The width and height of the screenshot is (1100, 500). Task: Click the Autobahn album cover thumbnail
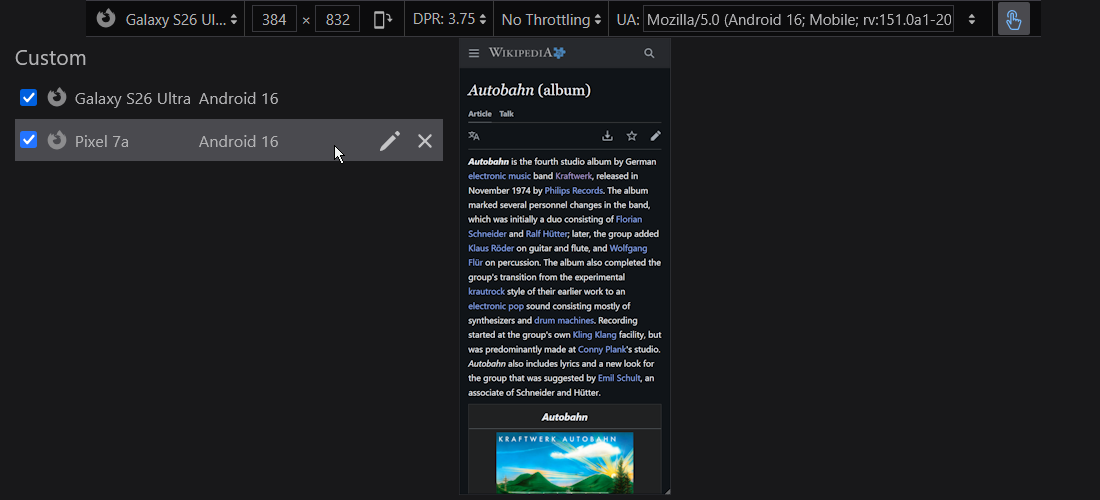[x=565, y=463]
